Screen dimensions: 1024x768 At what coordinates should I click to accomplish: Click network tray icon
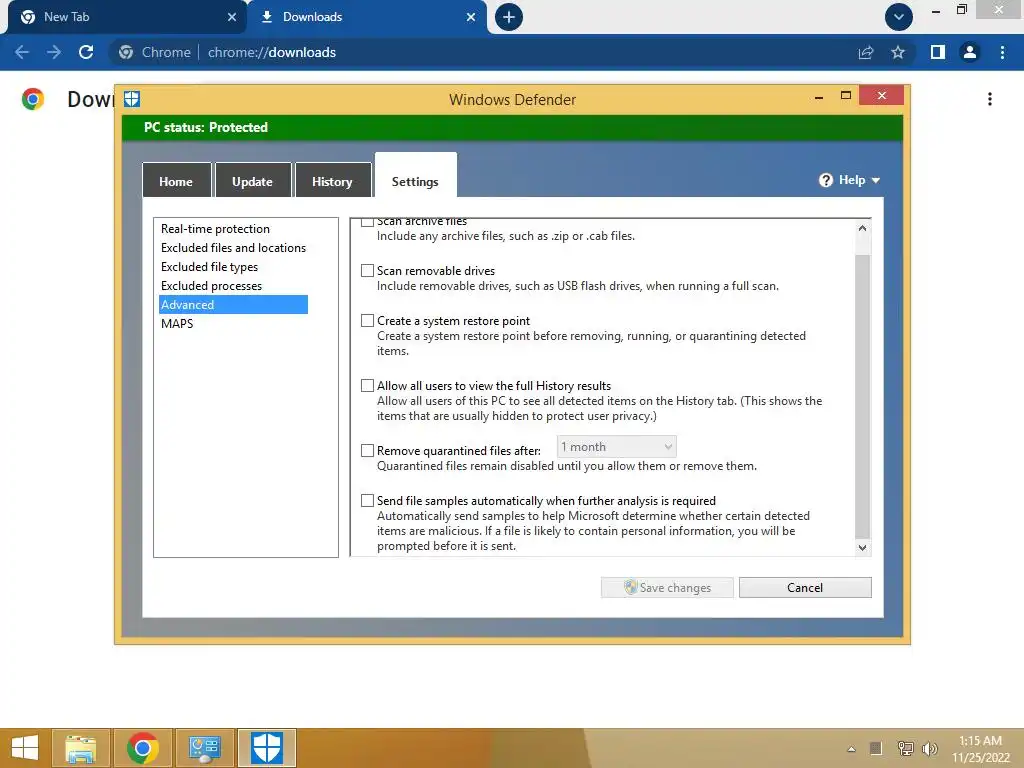[905, 748]
